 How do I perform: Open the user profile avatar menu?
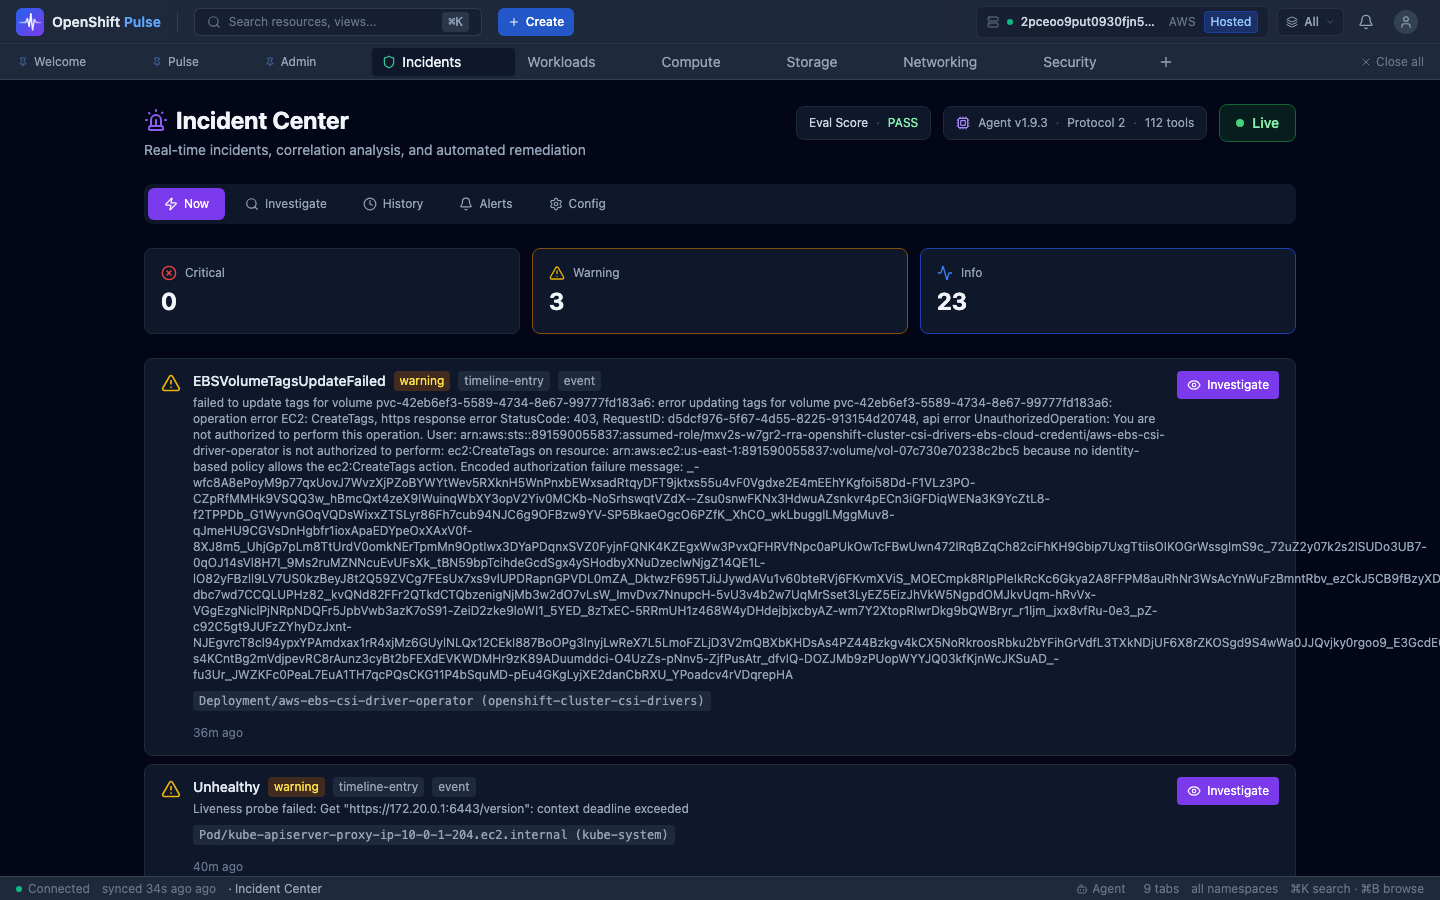1405,22
